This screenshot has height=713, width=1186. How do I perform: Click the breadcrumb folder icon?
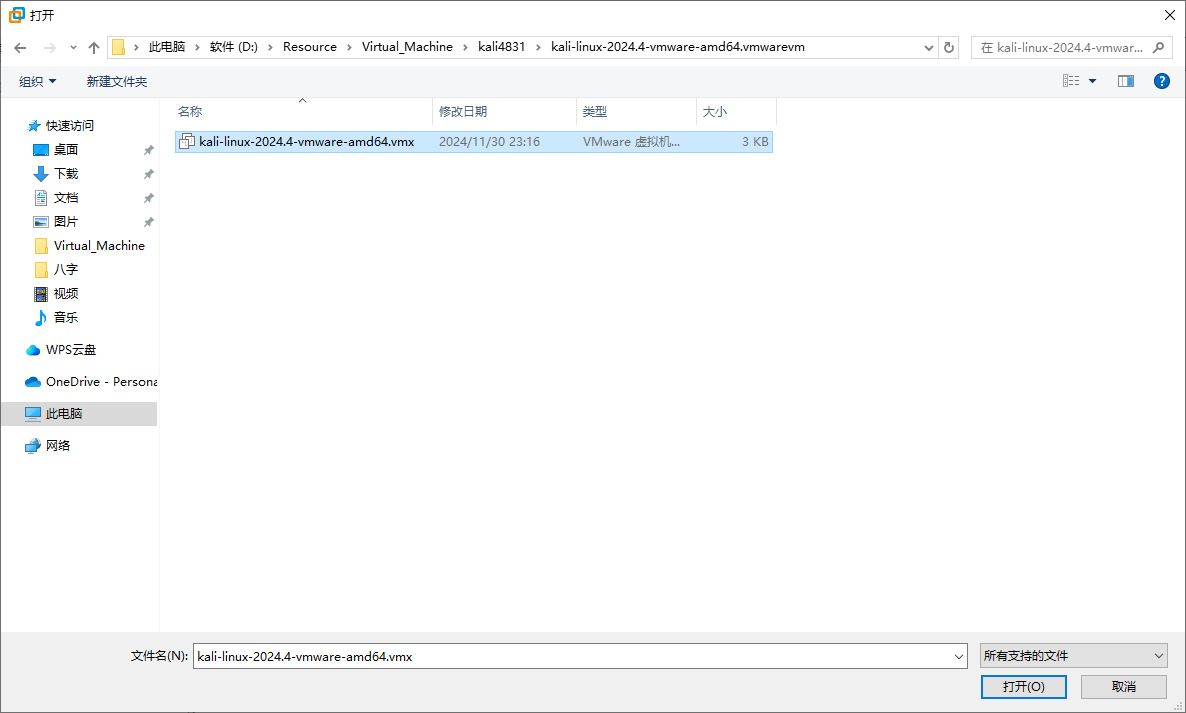(x=119, y=47)
